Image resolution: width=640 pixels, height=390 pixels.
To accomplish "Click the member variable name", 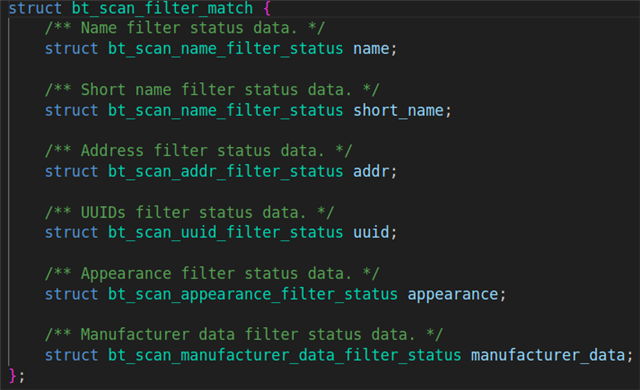I will click(x=371, y=49).
